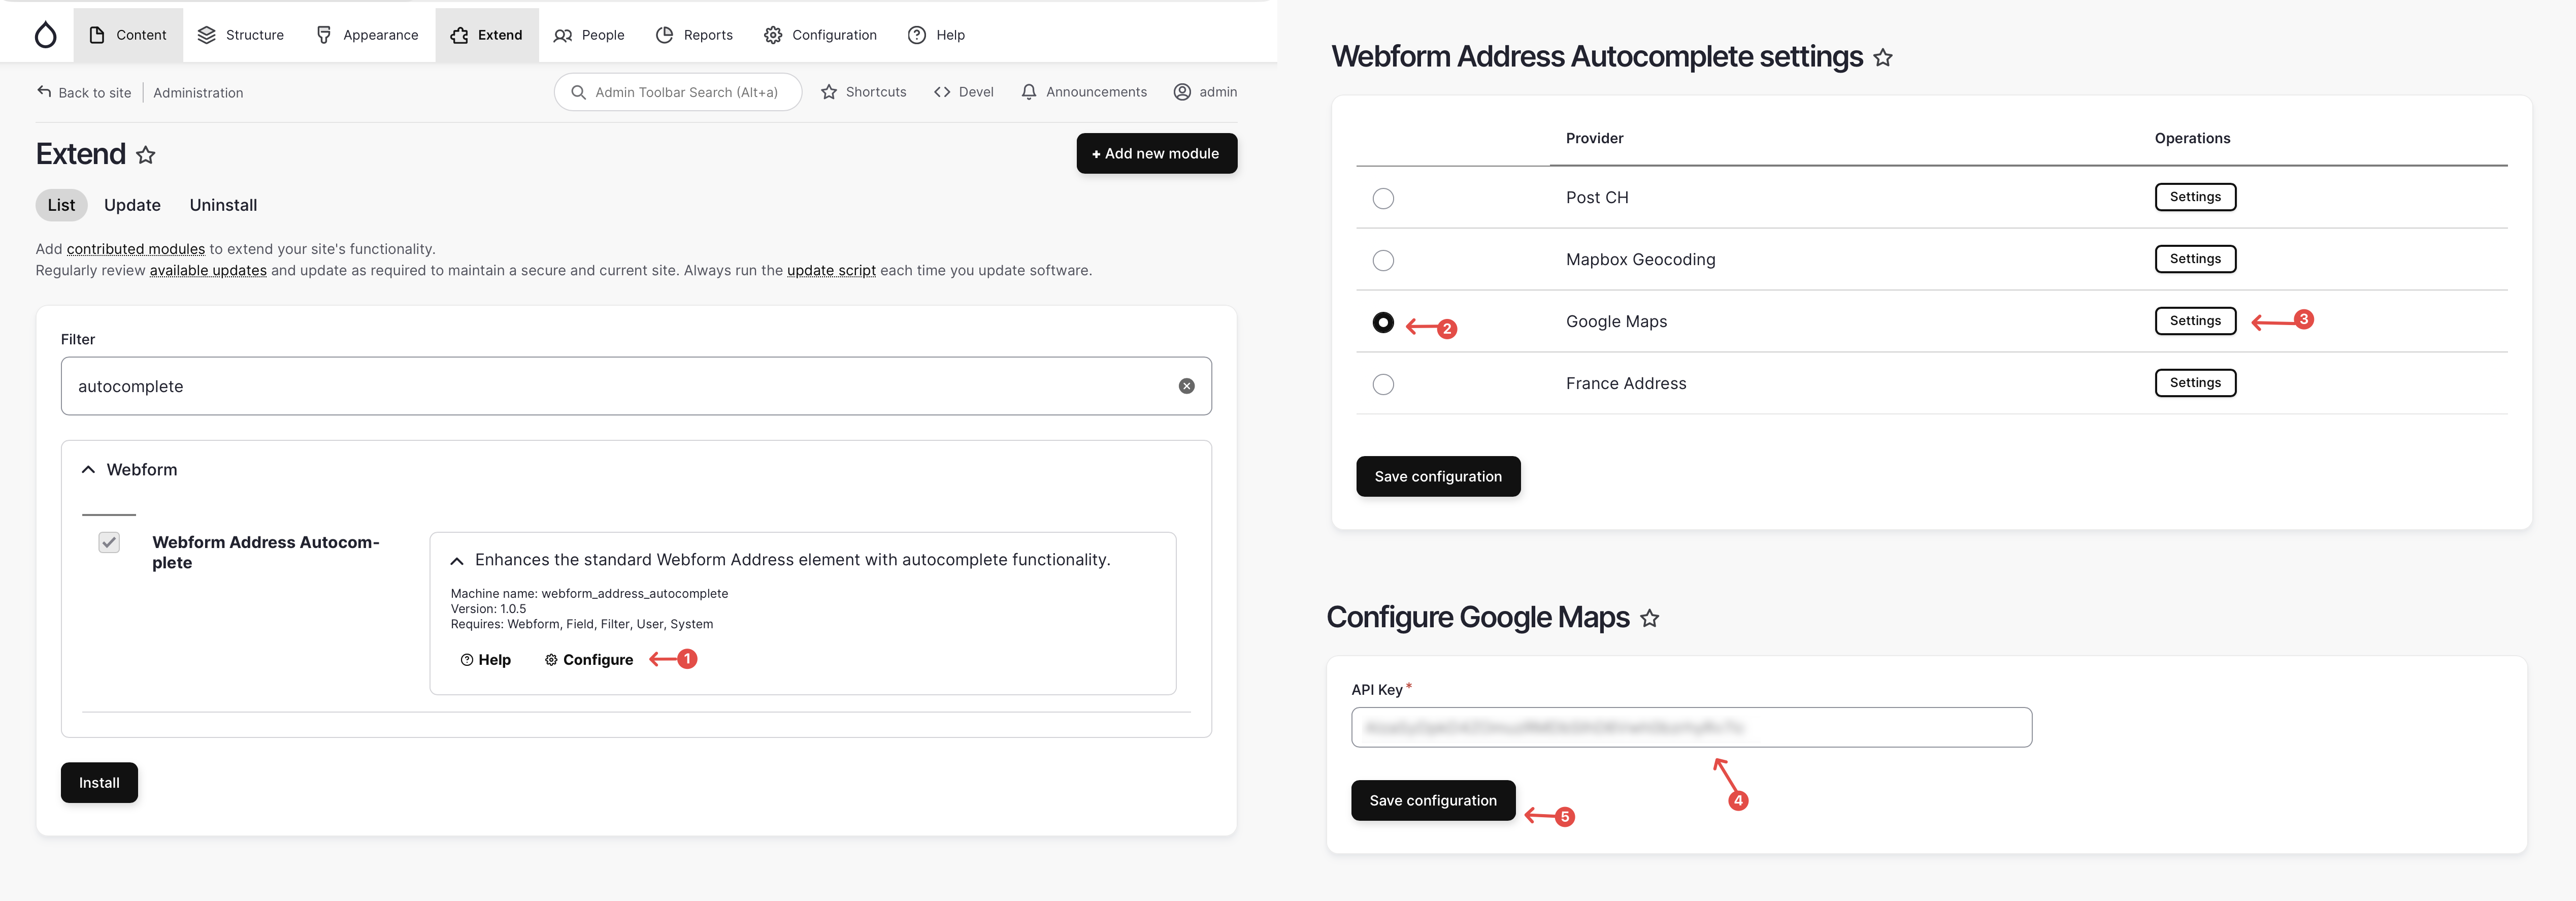Viewport: 2576px width, 901px height.
Task: Collapse the Webform module group
Action: (89, 470)
